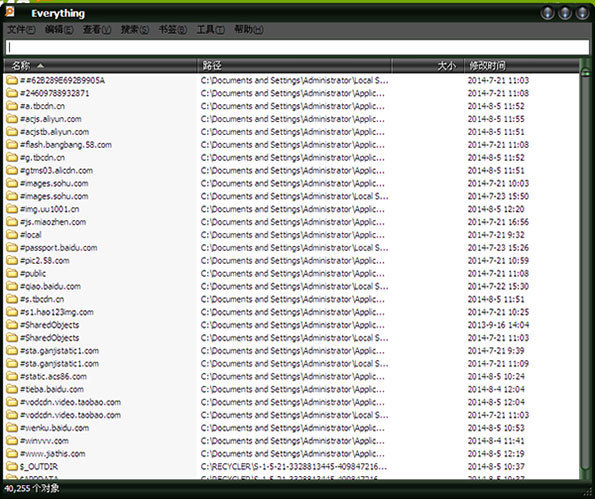Image resolution: width=595 pixels, height=499 pixels.
Task: Select the #vodcdn.video.taobao.com row dated 2014-8-5 12:04
Action: 291,402
